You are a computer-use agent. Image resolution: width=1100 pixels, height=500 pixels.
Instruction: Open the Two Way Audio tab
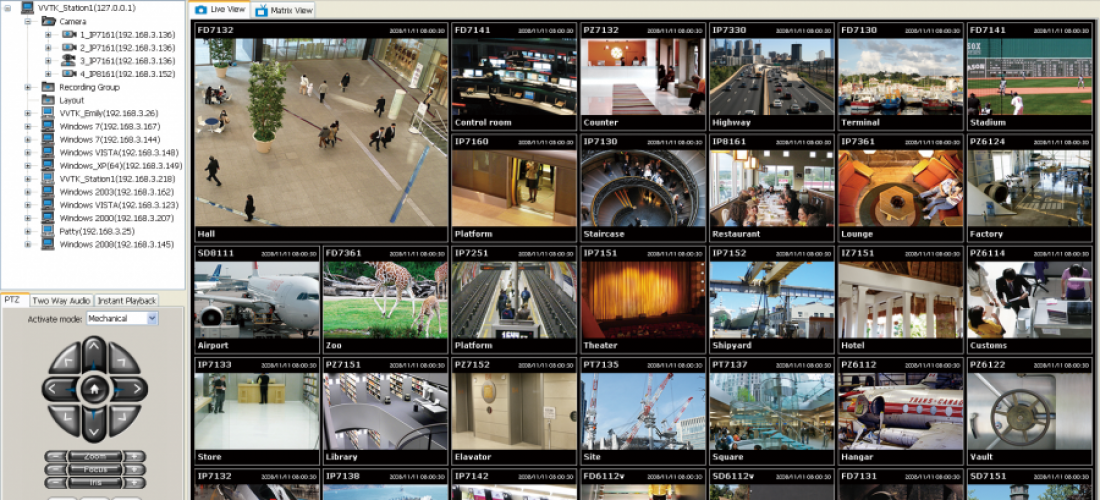62,301
